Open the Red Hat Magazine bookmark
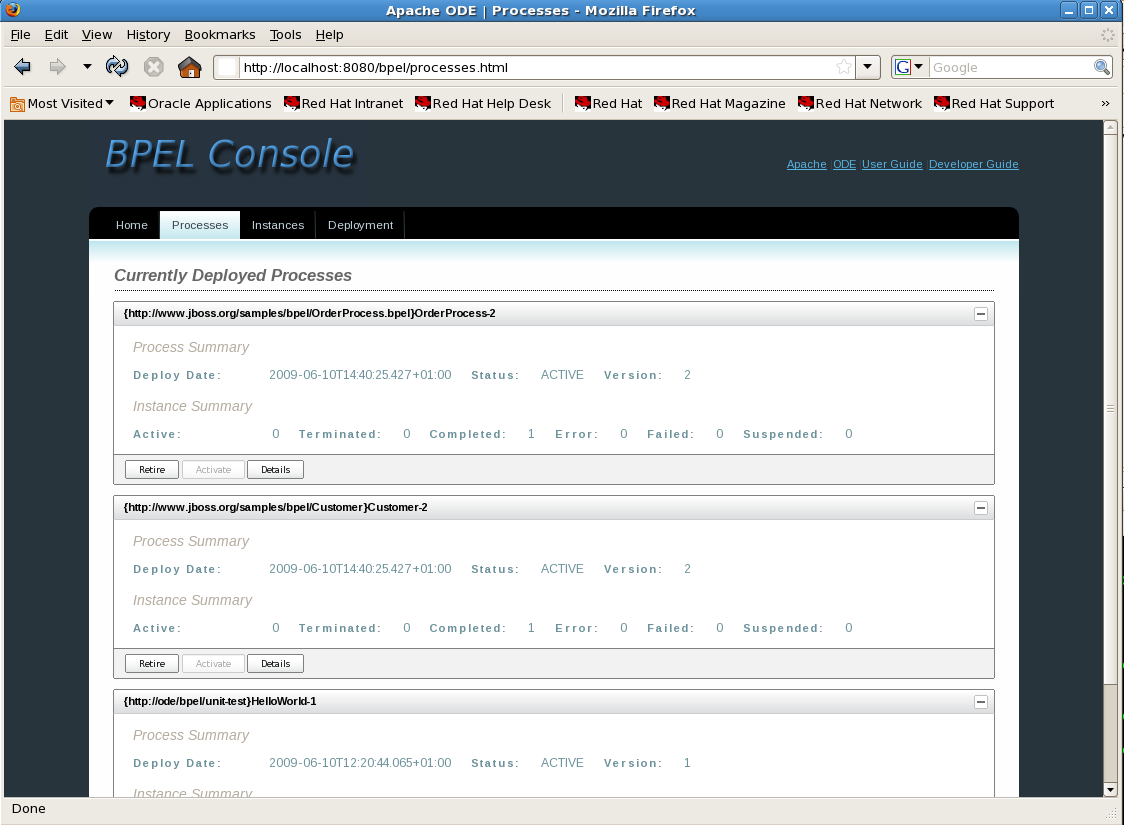This screenshot has height=825, width=1124. click(x=720, y=103)
